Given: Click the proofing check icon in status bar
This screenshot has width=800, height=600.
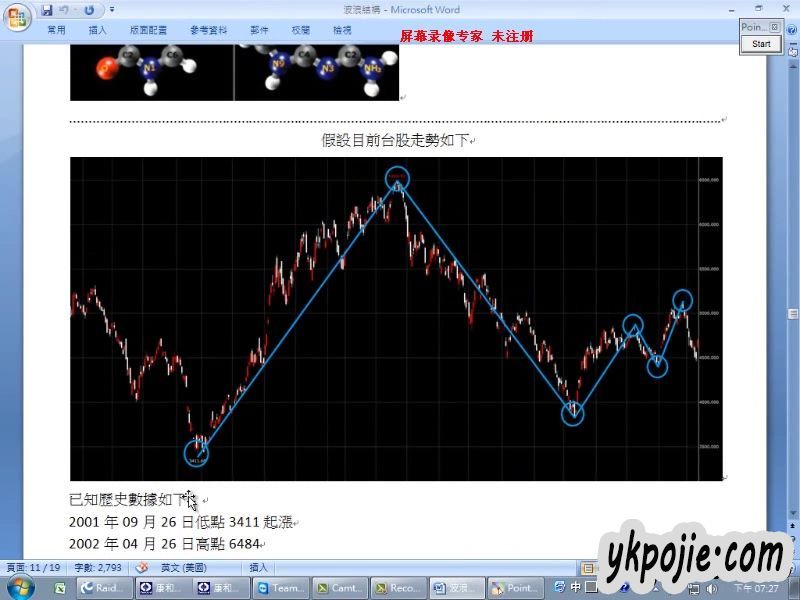Looking at the screenshot, I should (142, 567).
